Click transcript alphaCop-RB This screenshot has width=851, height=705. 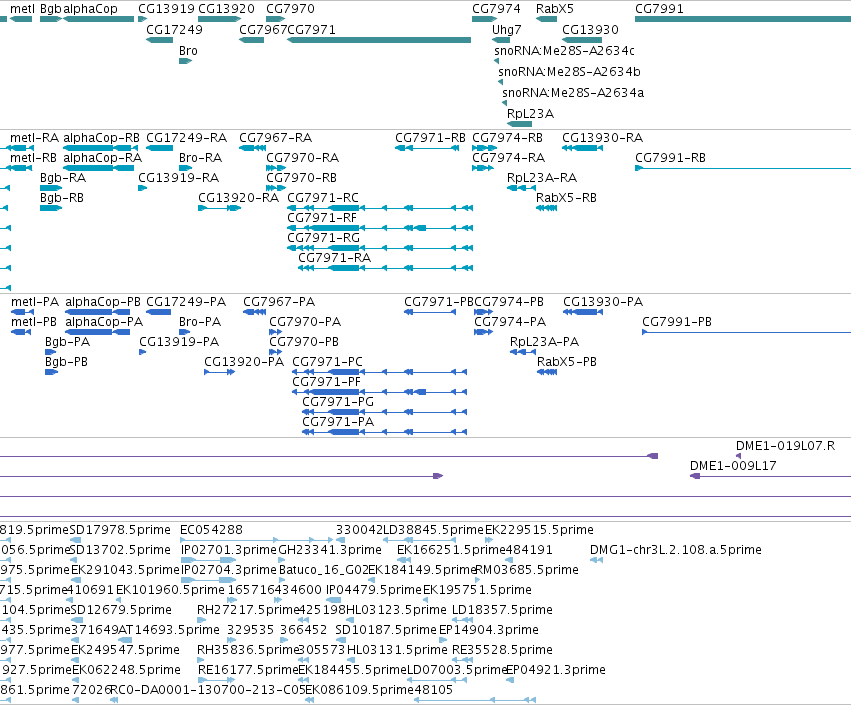click(x=101, y=138)
